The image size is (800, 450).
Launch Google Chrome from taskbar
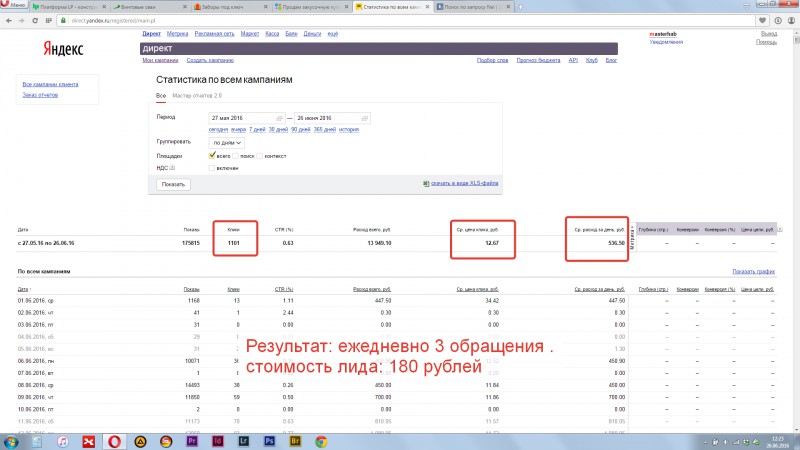tap(321, 441)
